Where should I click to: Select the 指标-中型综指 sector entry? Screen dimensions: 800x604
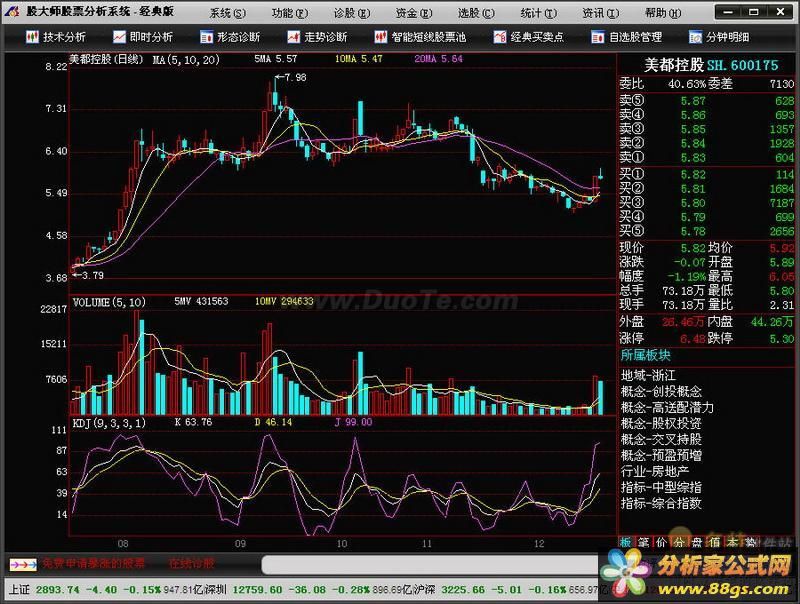click(661, 487)
